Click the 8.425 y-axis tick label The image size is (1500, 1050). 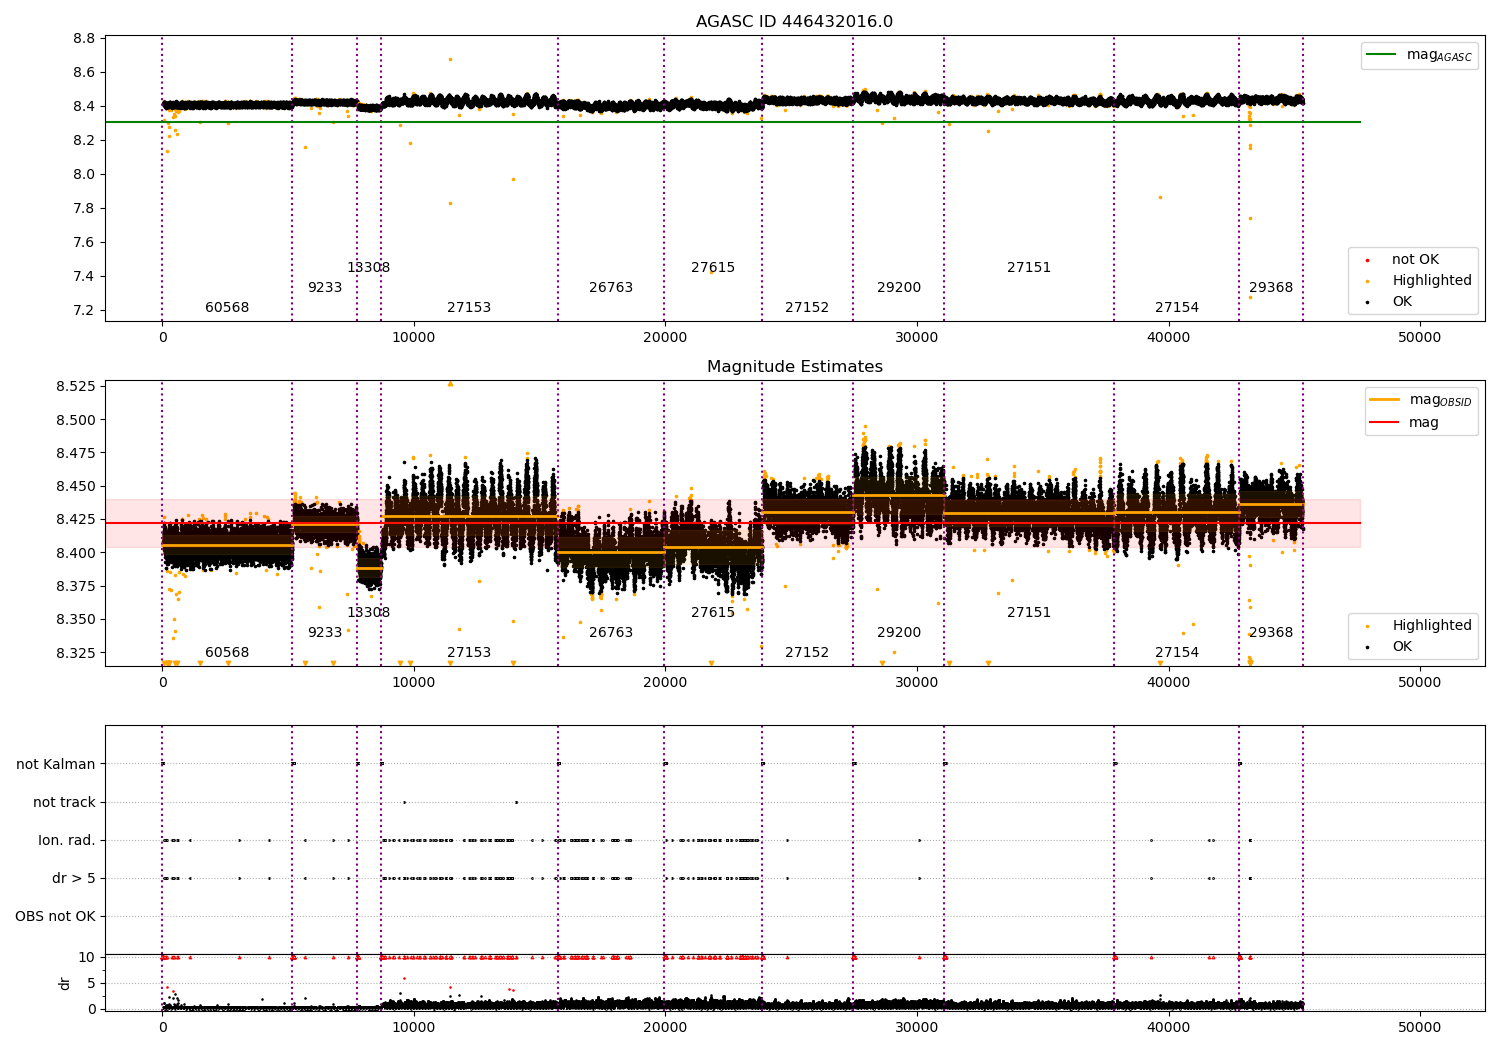(x=76, y=519)
